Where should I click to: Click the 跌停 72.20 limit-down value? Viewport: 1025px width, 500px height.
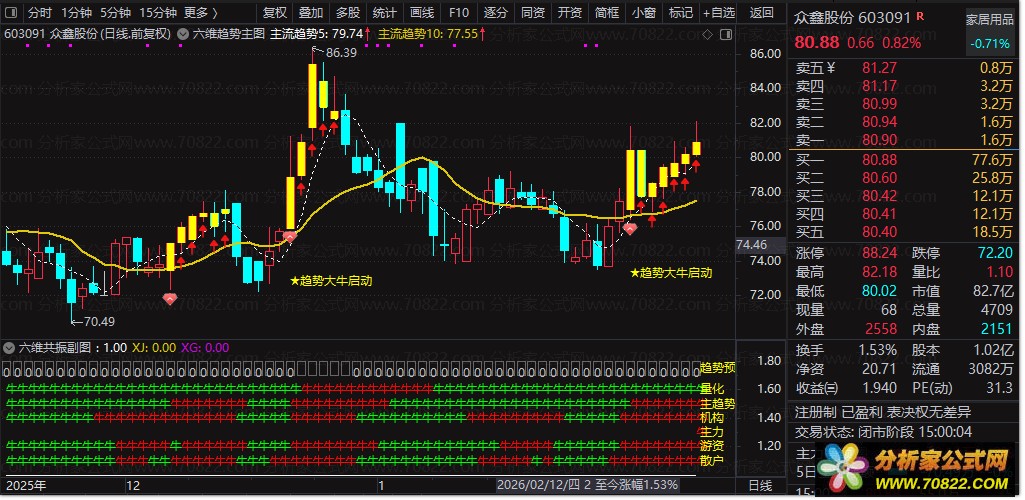point(994,253)
